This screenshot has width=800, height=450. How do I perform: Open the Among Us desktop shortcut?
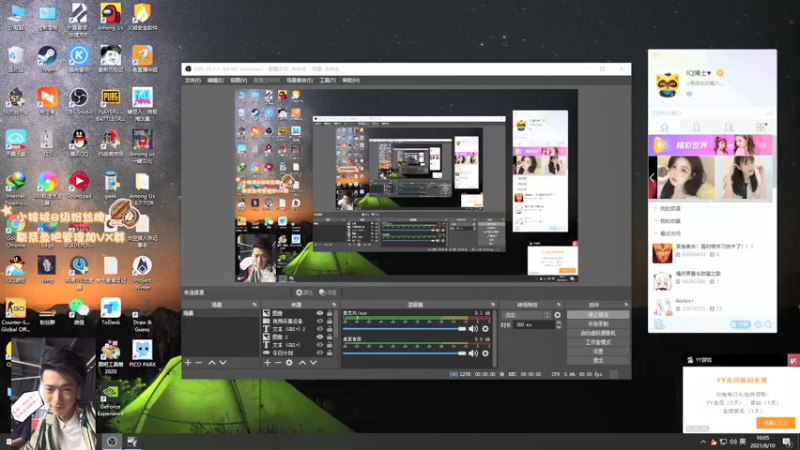[x=110, y=16]
